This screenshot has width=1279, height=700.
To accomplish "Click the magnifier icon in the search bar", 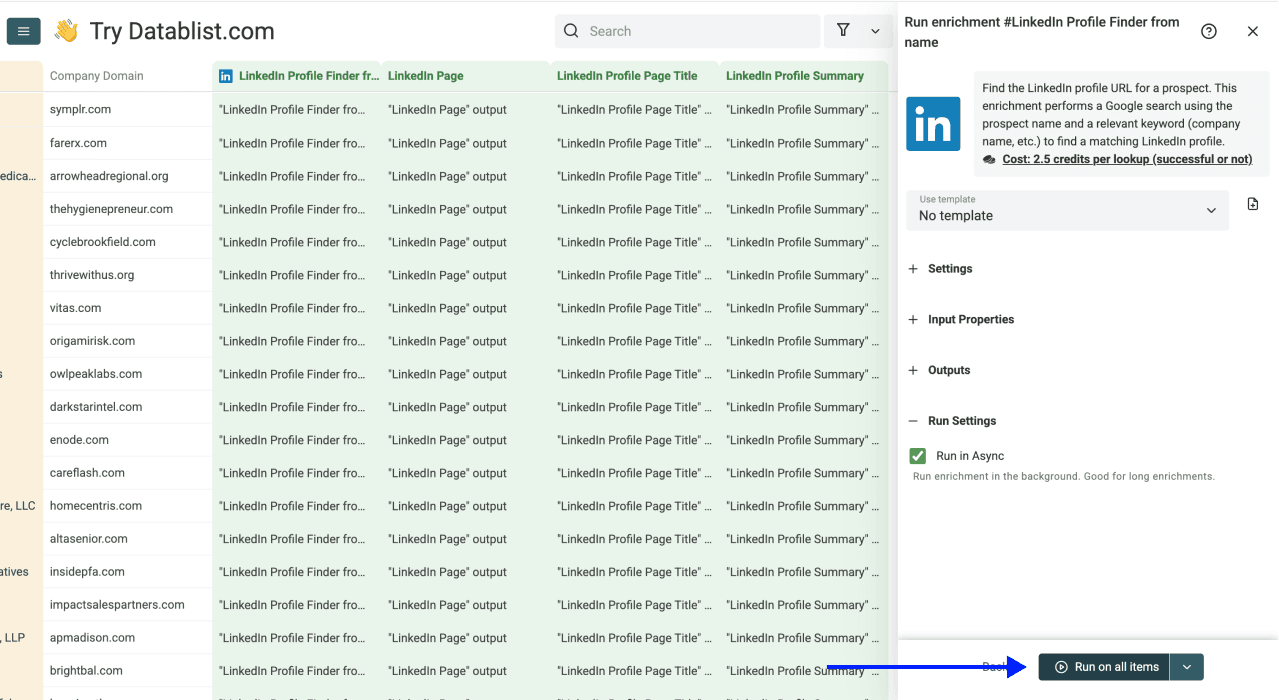I will pyautogui.click(x=570, y=31).
